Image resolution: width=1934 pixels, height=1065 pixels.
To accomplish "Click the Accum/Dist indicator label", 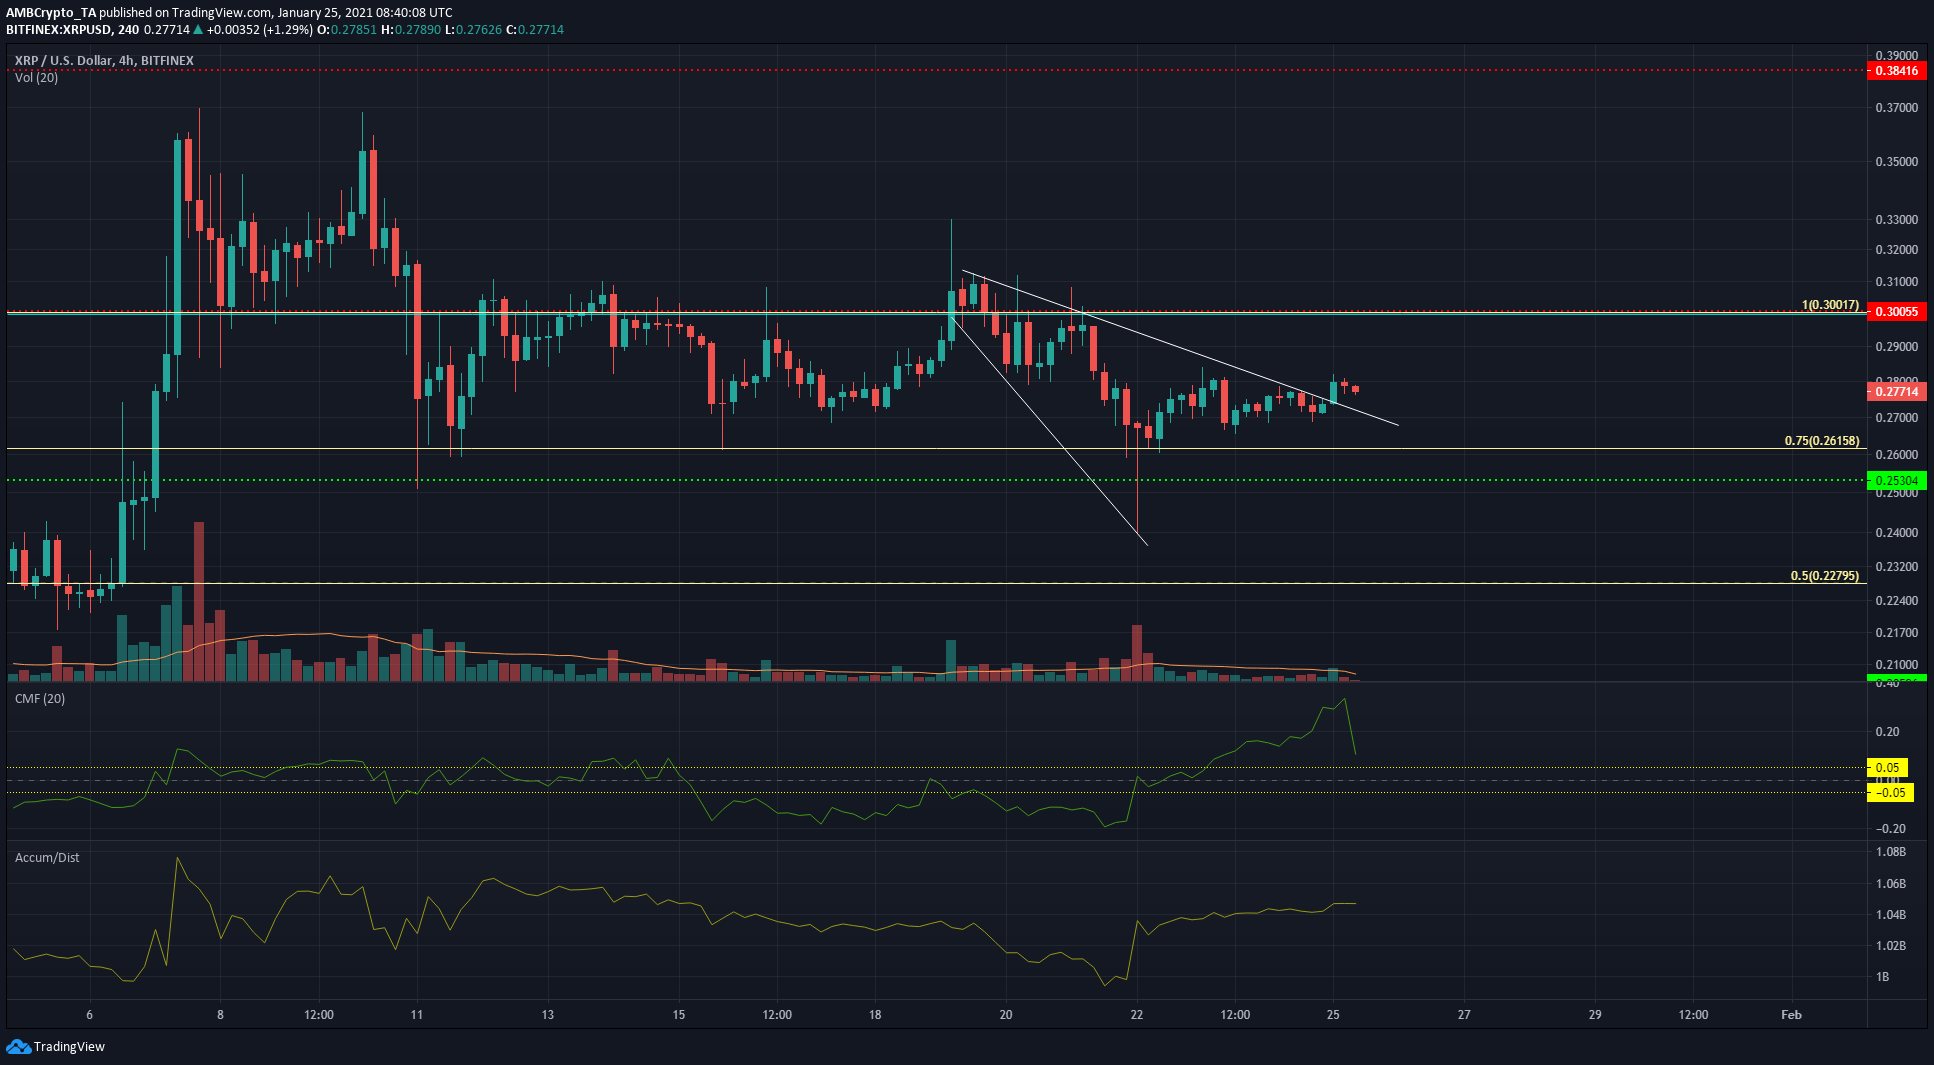I will click(47, 858).
